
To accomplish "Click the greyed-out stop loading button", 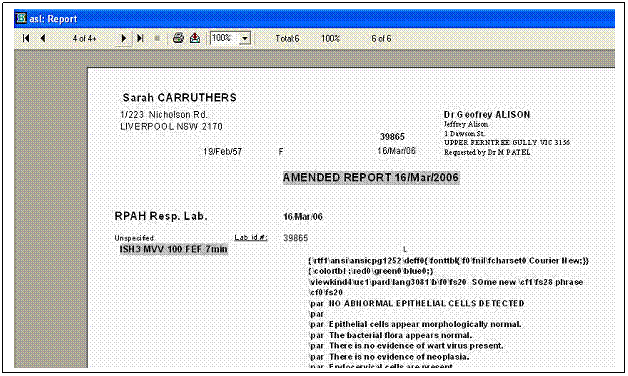I will point(157,38).
